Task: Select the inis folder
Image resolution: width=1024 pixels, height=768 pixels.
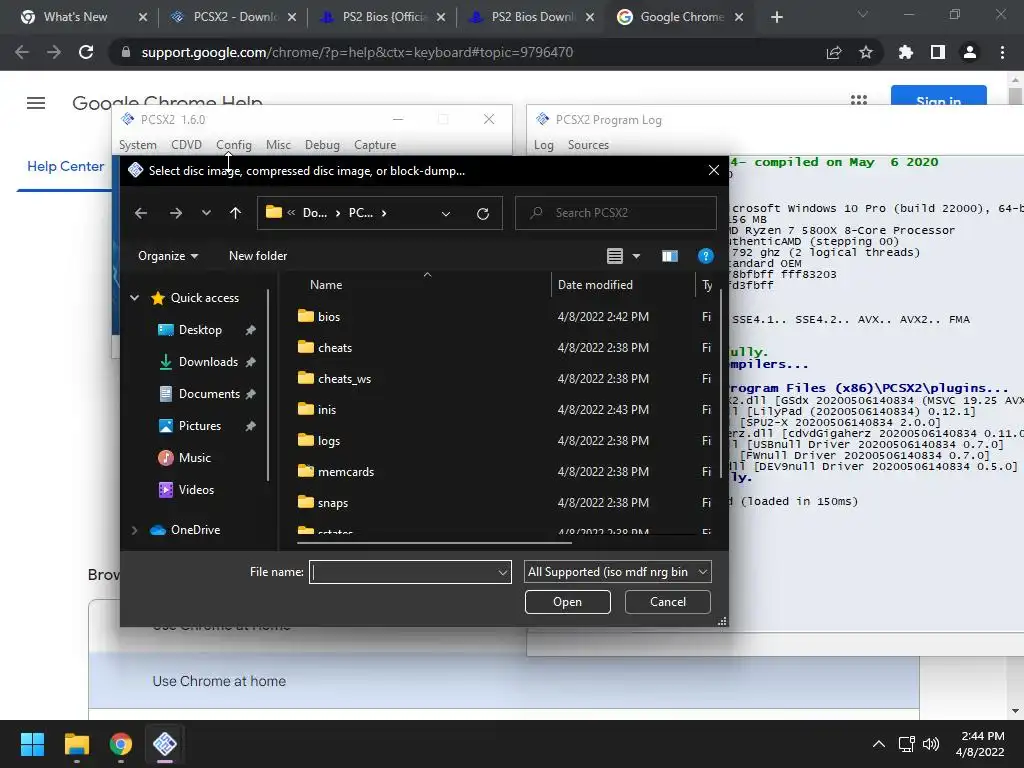Action: [x=327, y=409]
